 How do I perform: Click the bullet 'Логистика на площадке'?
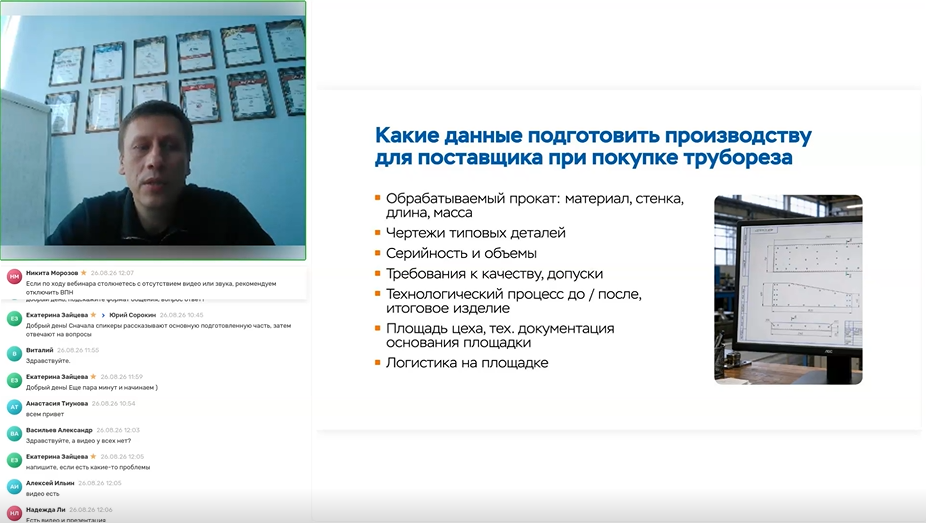coord(467,363)
